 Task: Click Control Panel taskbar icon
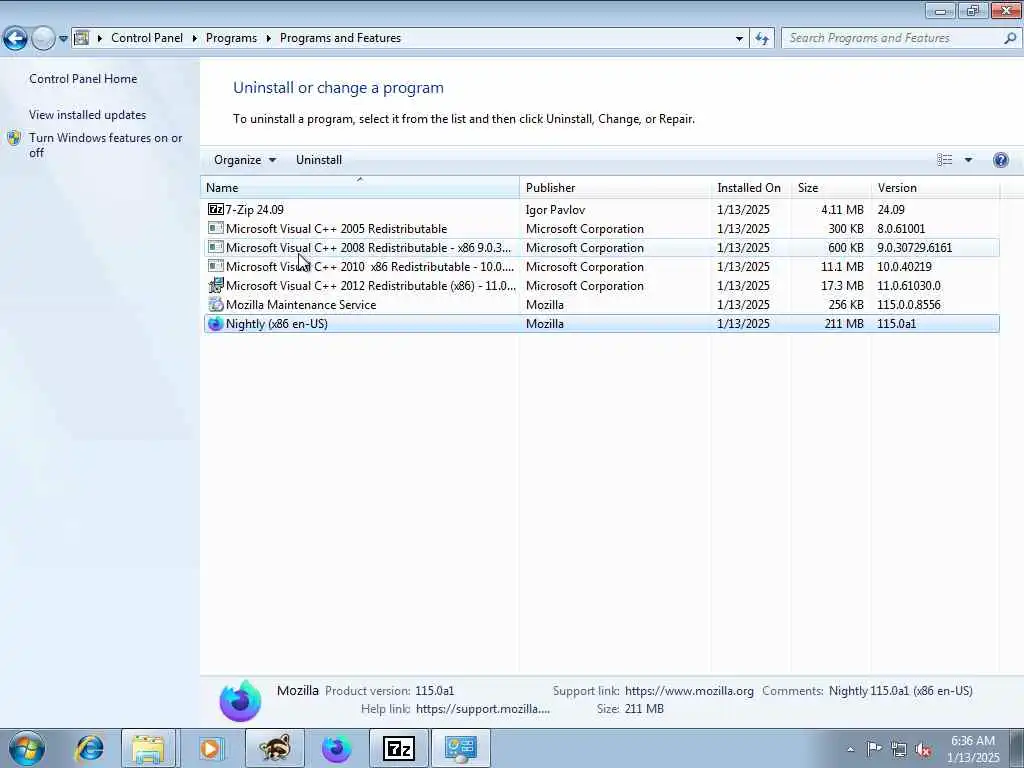point(460,748)
